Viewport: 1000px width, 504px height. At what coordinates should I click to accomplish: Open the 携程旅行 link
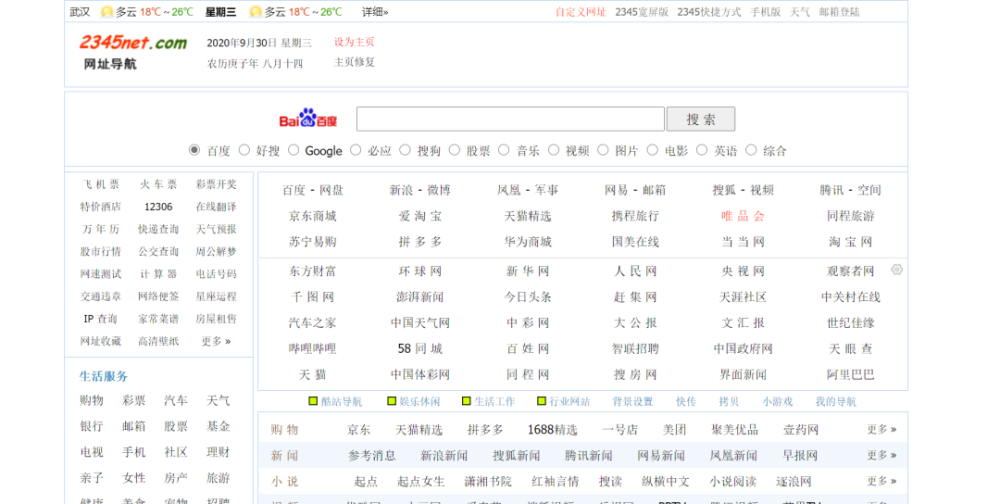pos(635,216)
